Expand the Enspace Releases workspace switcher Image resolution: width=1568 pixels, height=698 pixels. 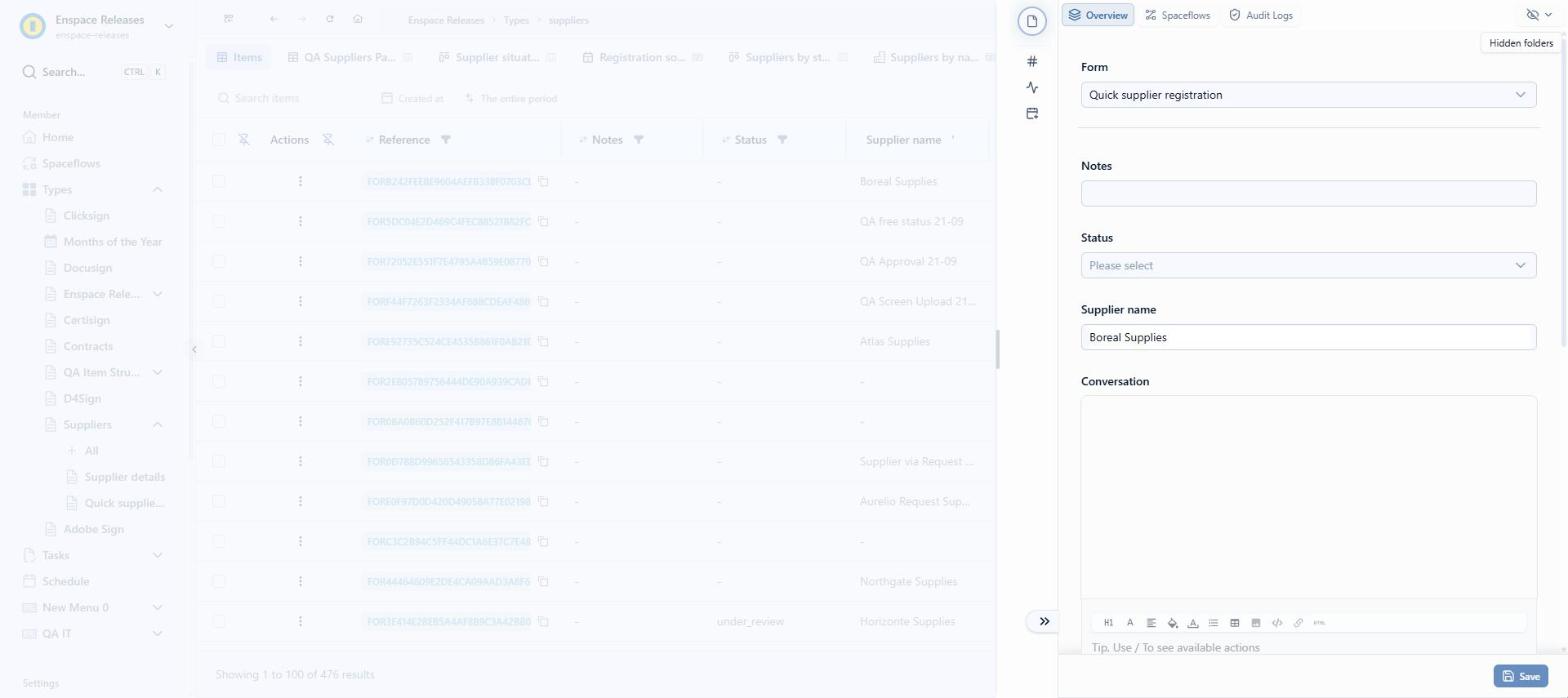point(168,26)
